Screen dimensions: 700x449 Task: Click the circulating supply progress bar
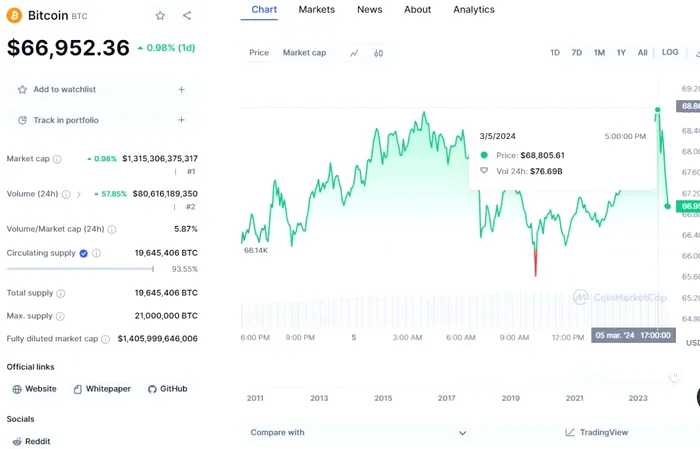coord(80,269)
